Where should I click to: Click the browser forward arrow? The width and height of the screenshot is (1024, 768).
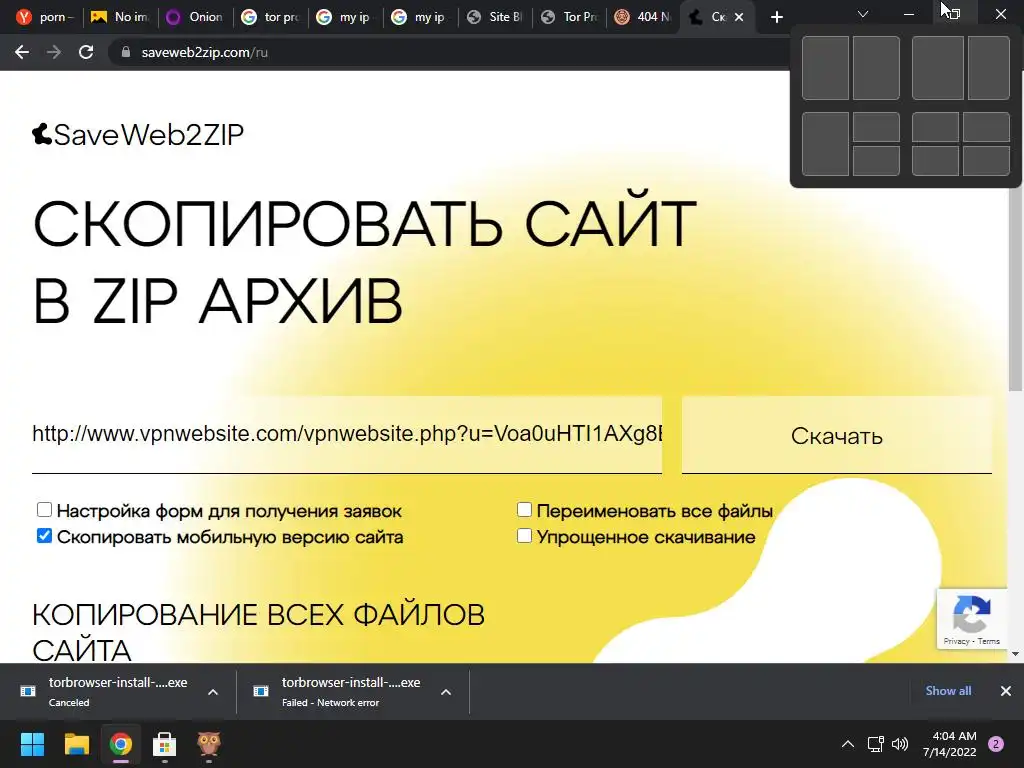pos(54,52)
